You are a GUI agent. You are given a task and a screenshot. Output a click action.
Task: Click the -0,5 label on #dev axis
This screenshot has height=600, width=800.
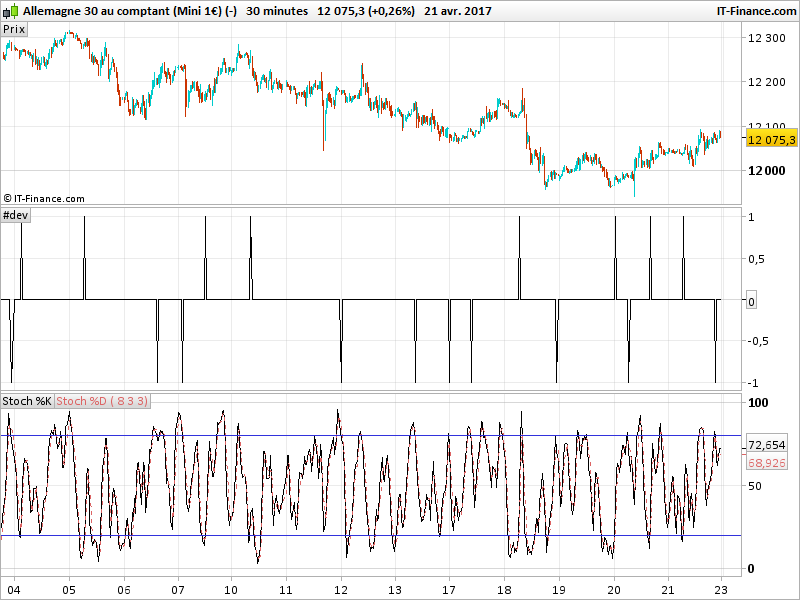(x=758, y=341)
